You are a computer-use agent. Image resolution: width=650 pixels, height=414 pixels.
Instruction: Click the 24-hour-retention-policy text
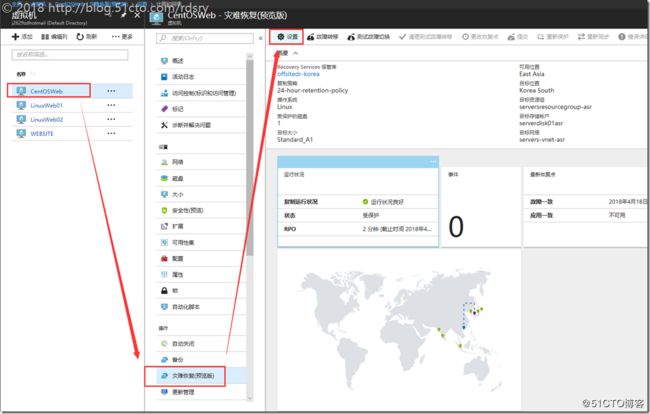pyautogui.click(x=313, y=90)
